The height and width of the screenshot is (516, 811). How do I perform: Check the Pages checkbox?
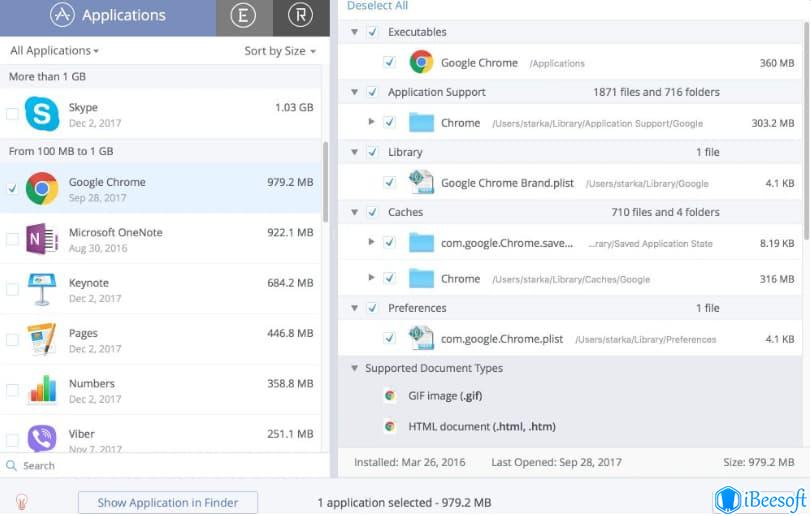point(12,340)
